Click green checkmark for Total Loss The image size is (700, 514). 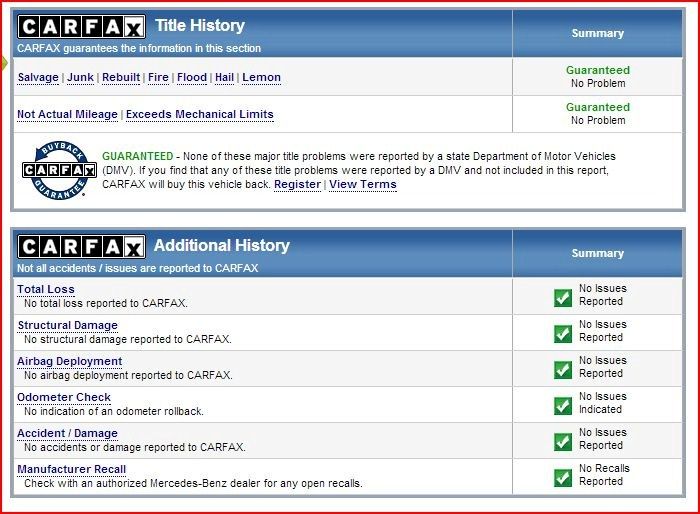click(562, 297)
